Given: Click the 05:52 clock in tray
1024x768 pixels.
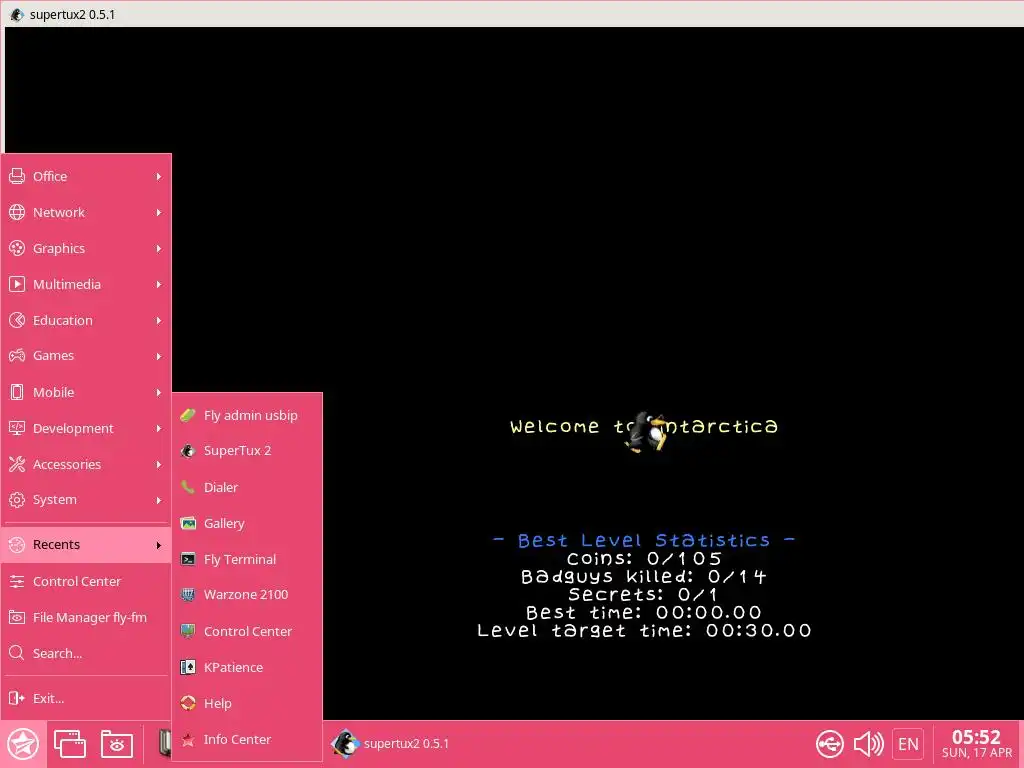Looking at the screenshot, I should pos(976,737).
